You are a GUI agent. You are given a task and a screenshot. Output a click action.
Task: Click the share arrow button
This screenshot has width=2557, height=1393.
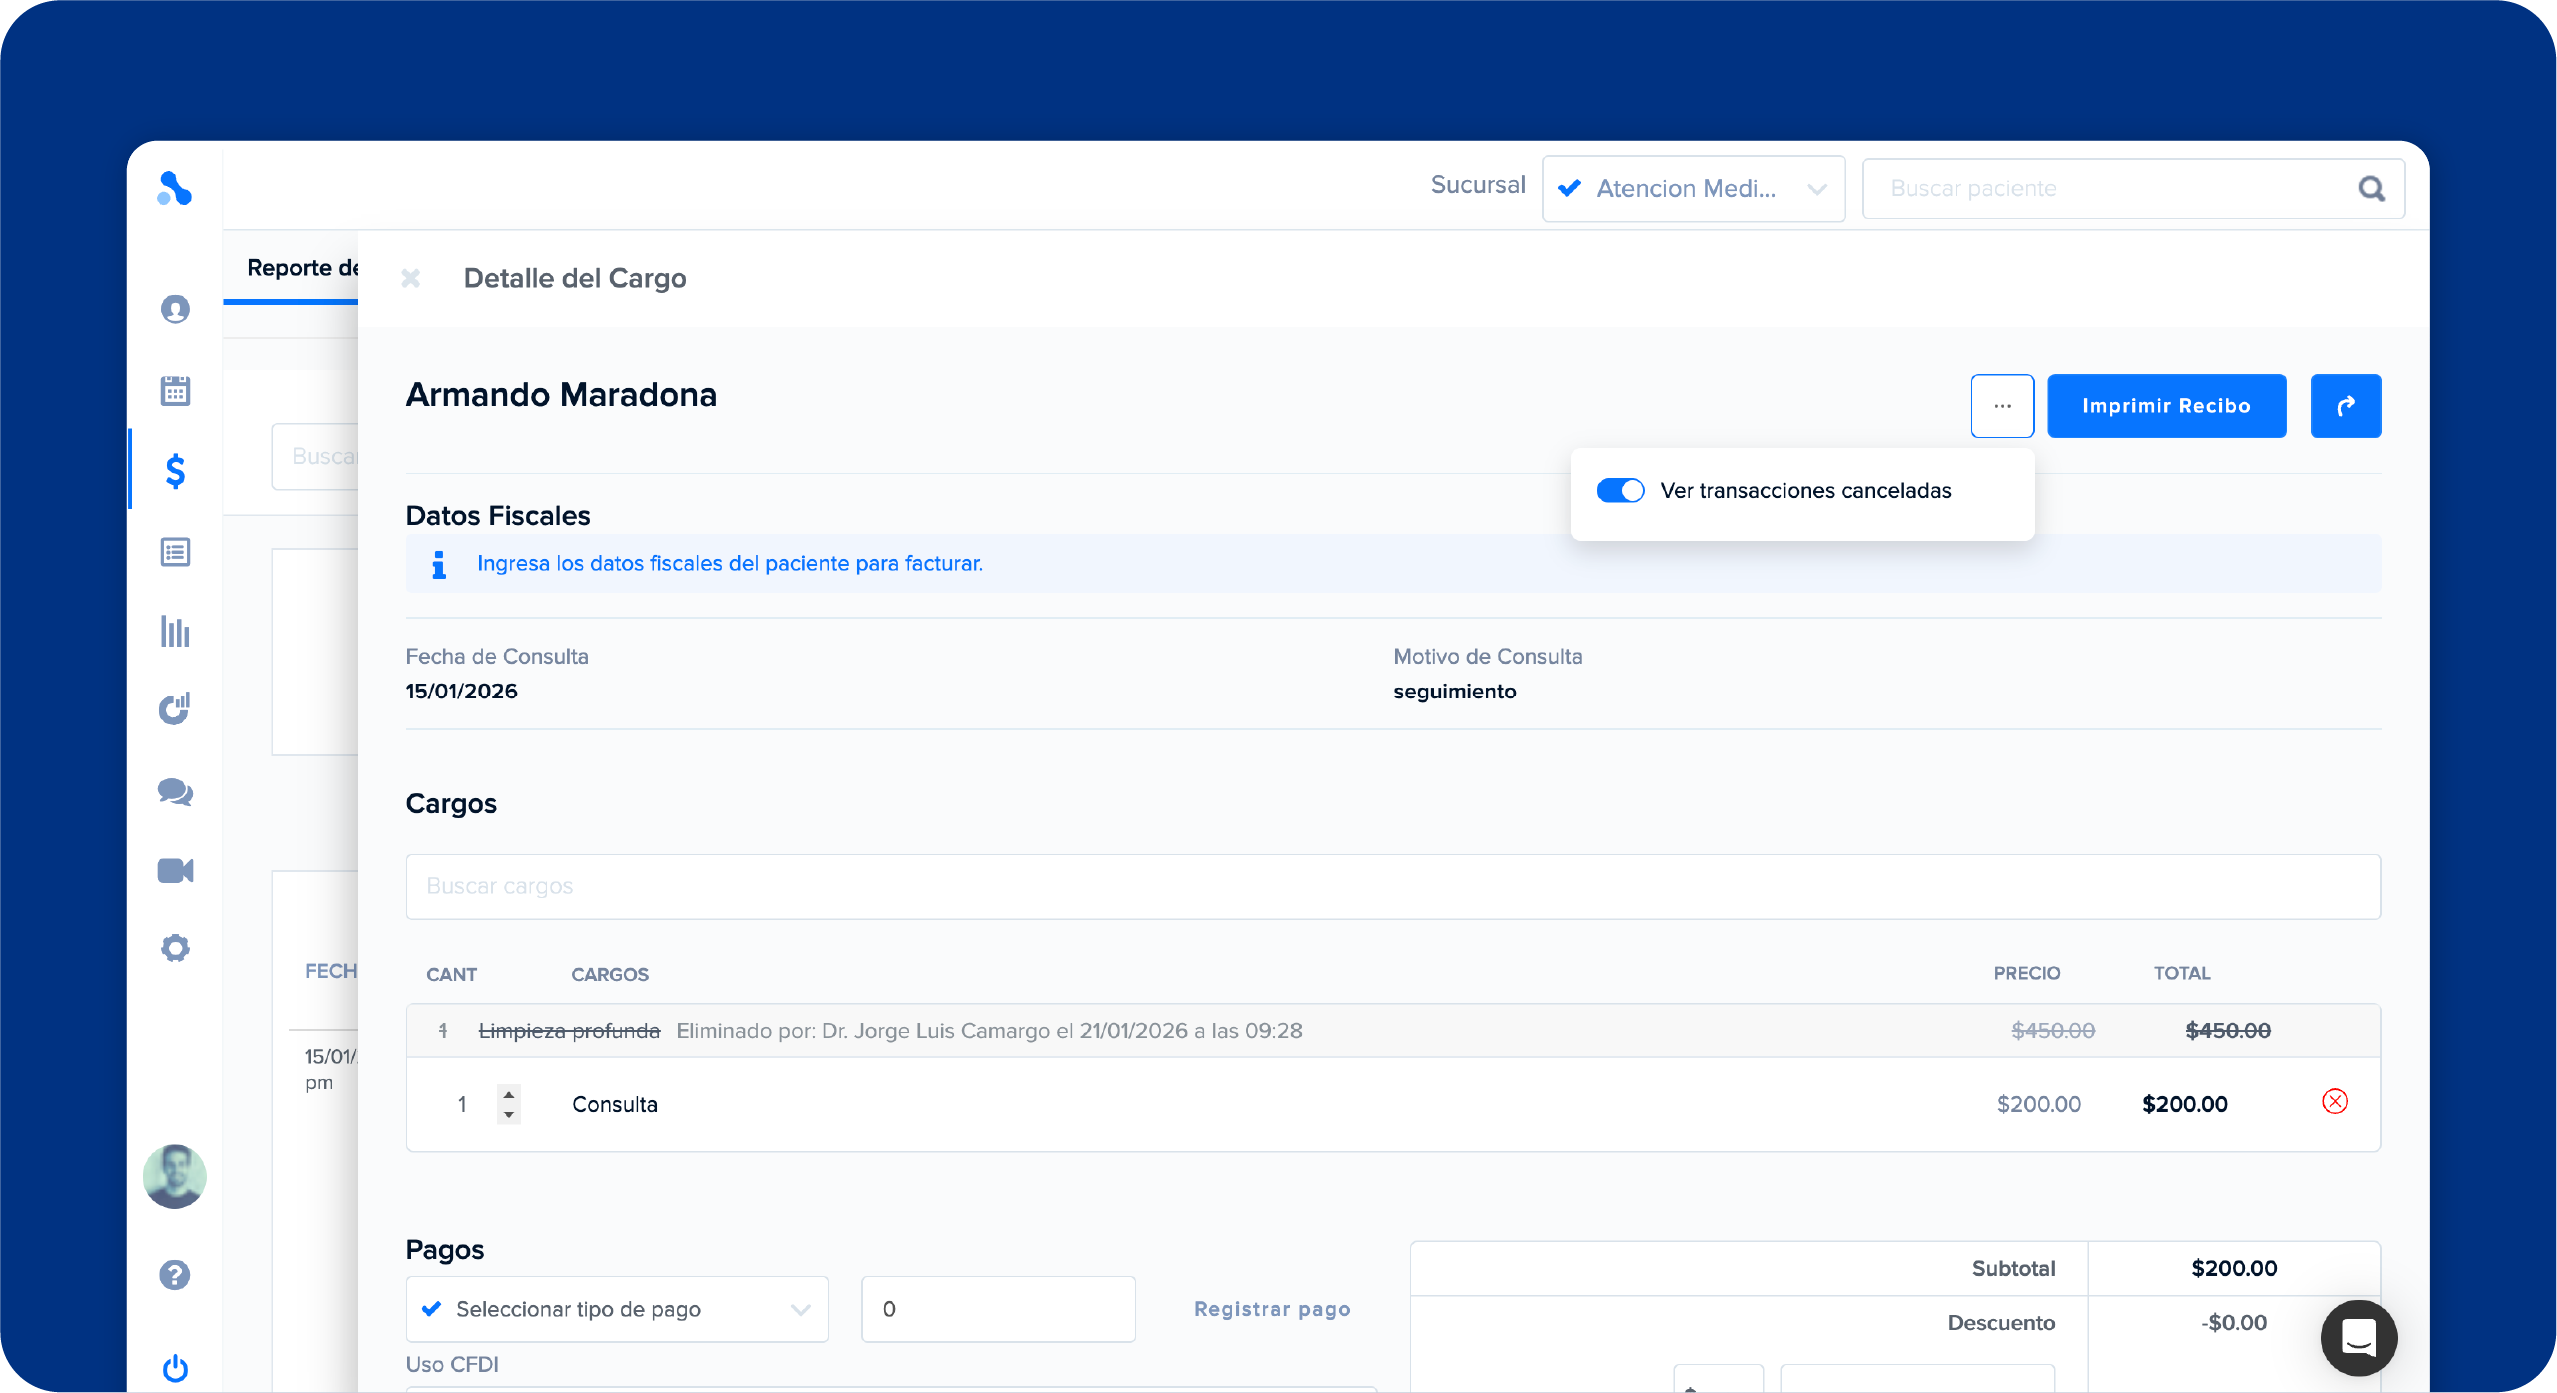point(2345,406)
